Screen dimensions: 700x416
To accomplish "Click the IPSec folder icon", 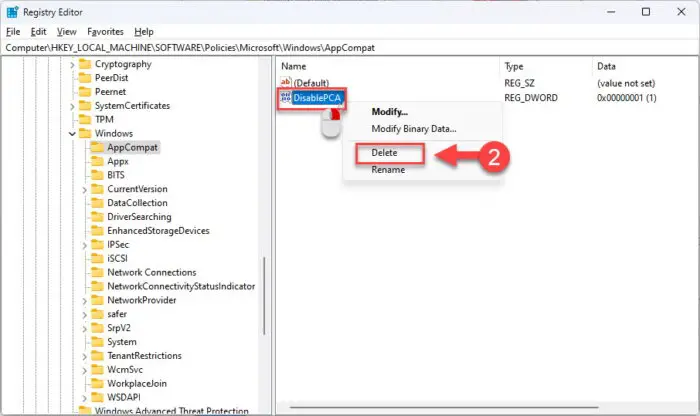I will point(97,245).
